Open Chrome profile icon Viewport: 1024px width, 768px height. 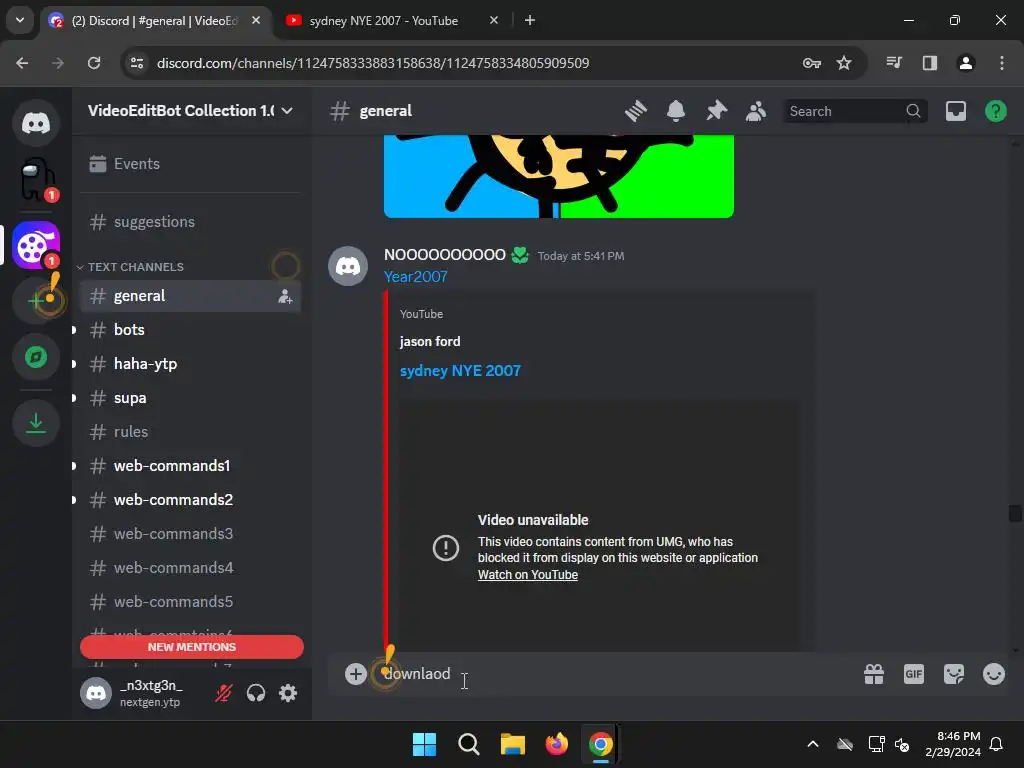[x=965, y=63]
